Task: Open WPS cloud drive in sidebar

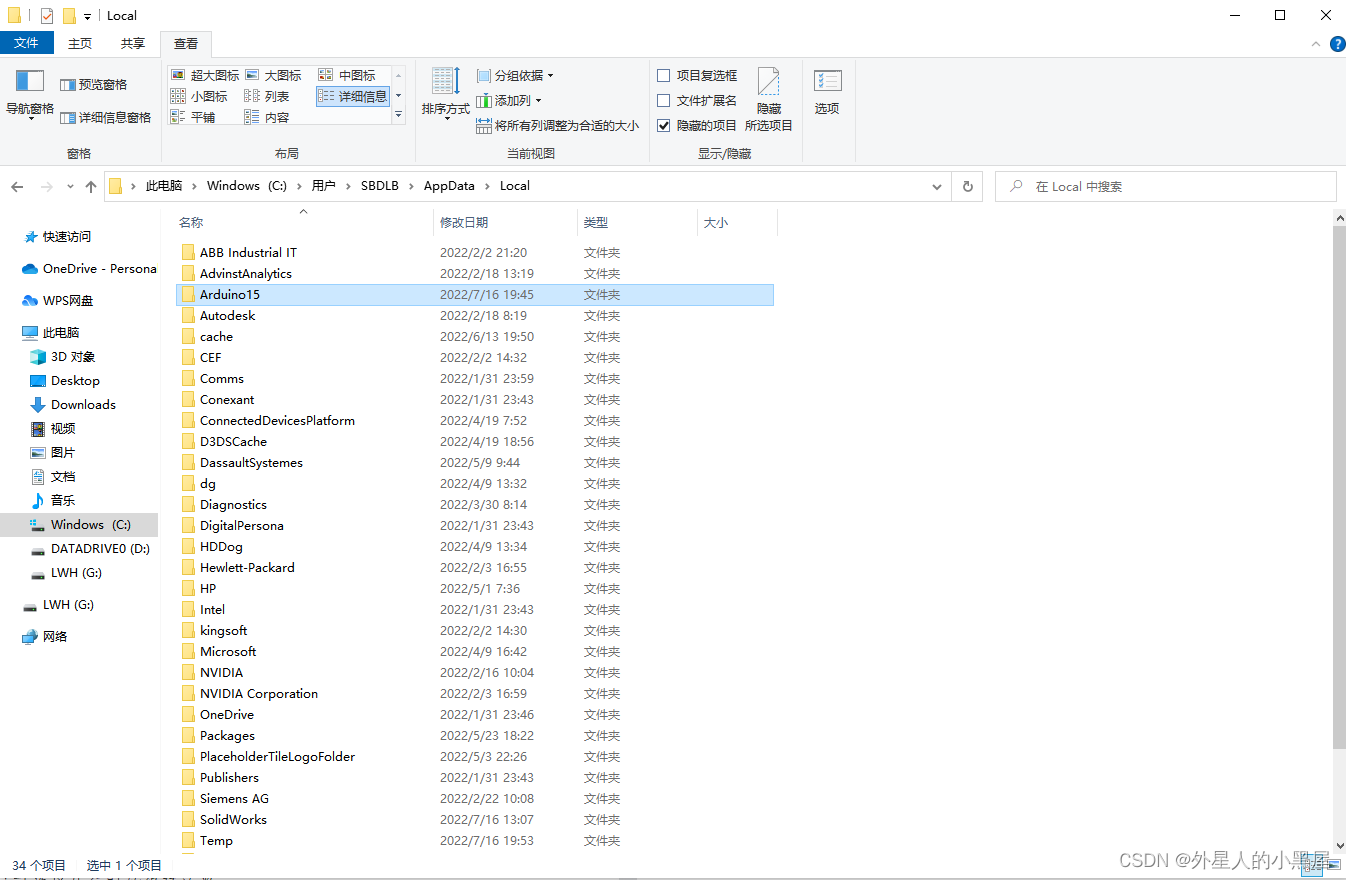Action: [x=58, y=301]
